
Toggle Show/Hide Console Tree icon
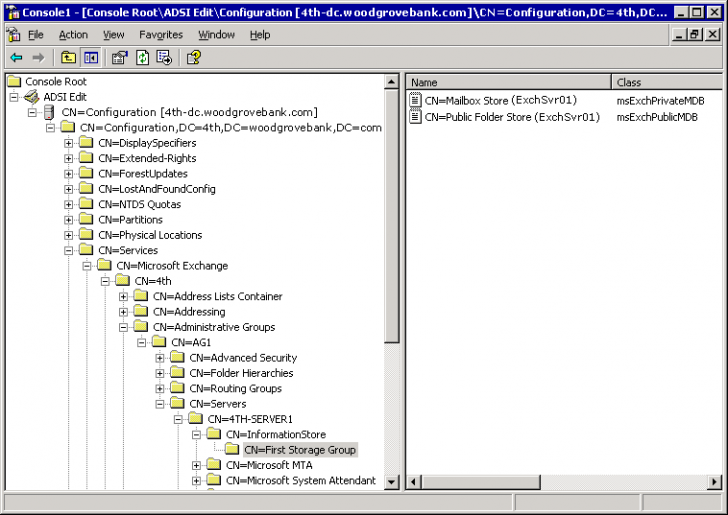91,58
